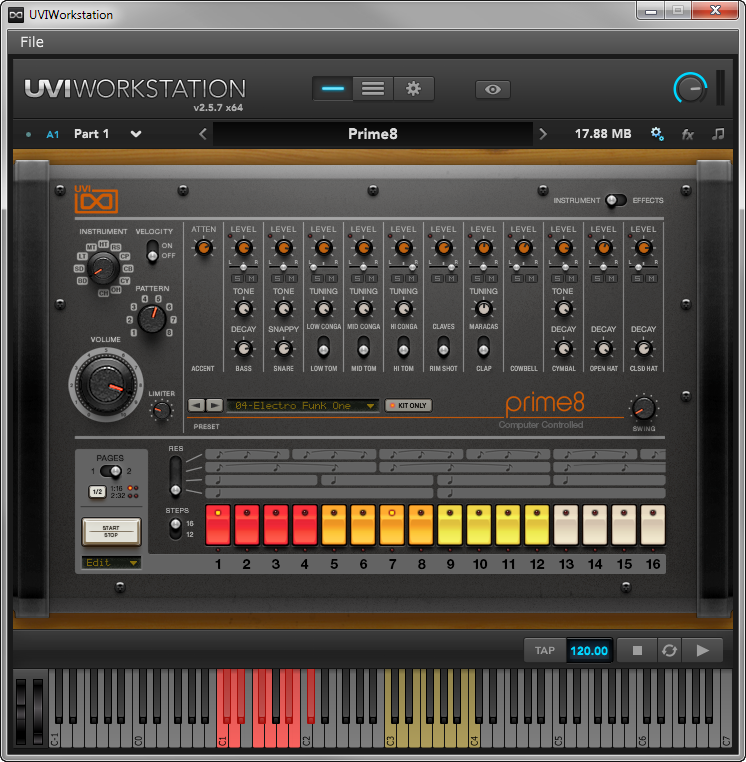Adjust the Cymbal pan slider
Image resolution: width=746 pixels, height=762 pixels.
point(563,266)
